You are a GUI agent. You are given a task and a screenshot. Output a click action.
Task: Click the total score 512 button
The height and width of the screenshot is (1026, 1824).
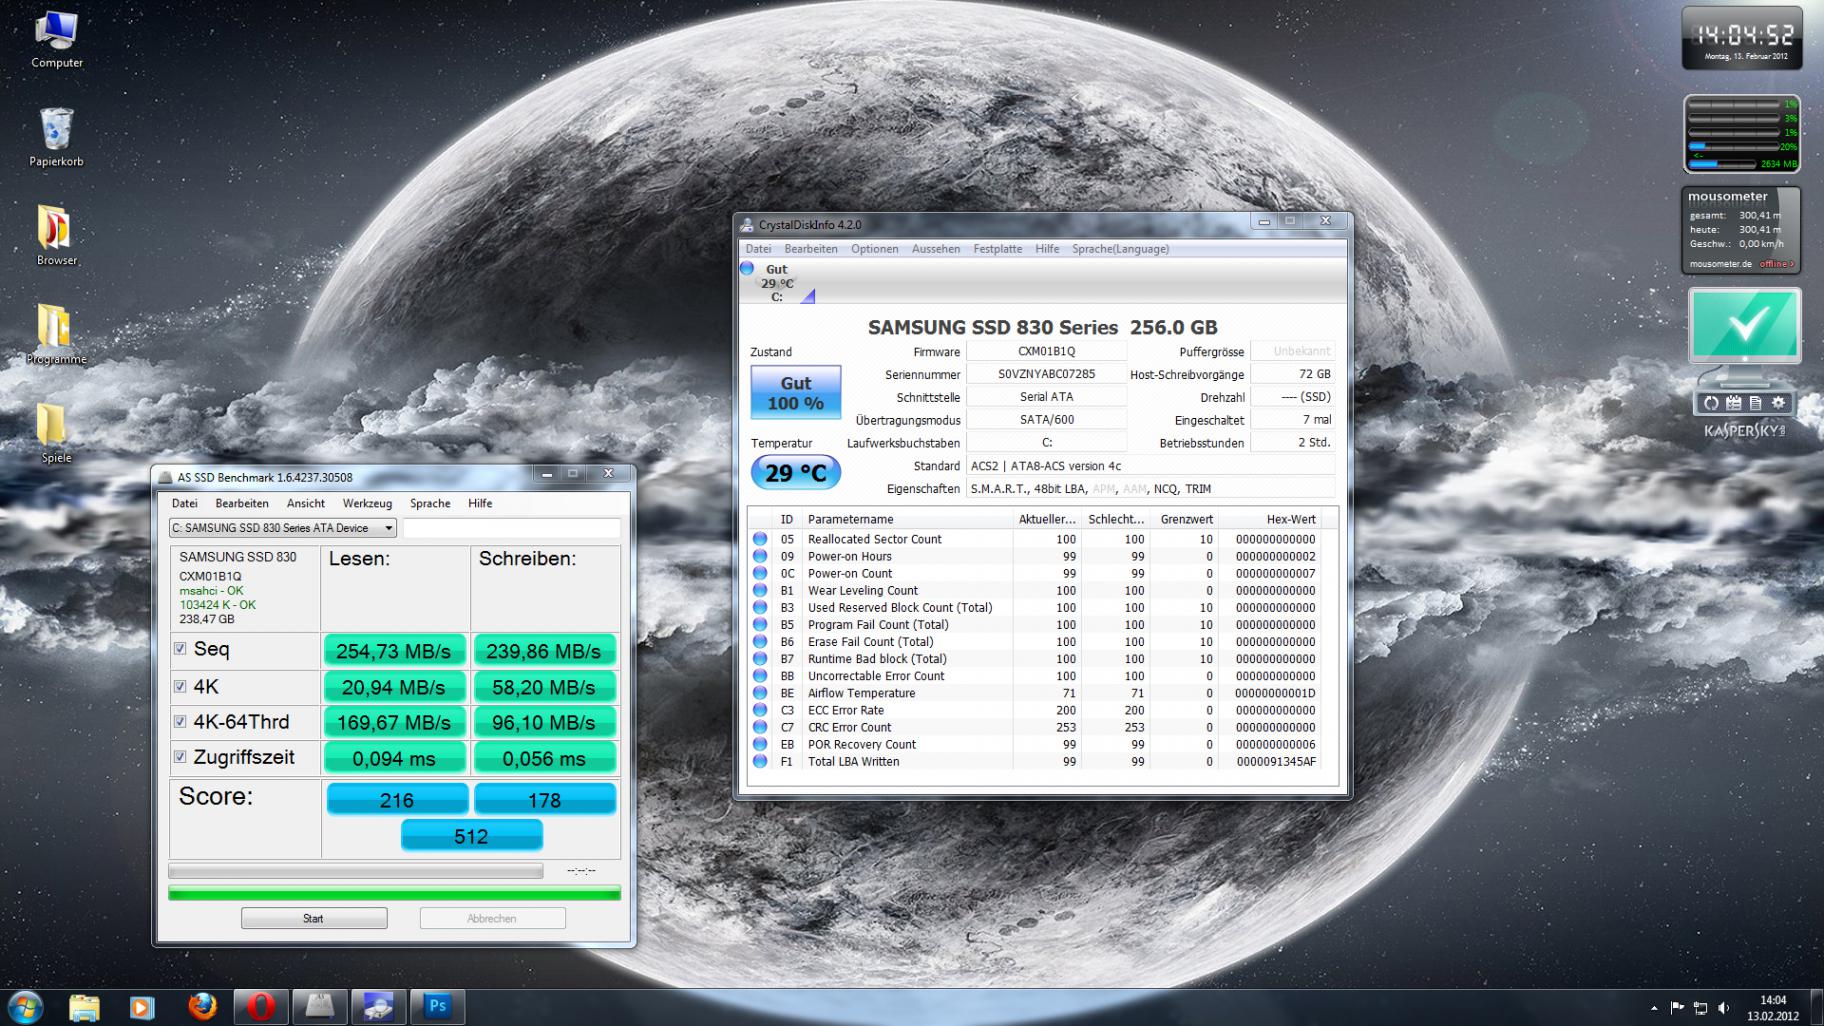point(471,836)
